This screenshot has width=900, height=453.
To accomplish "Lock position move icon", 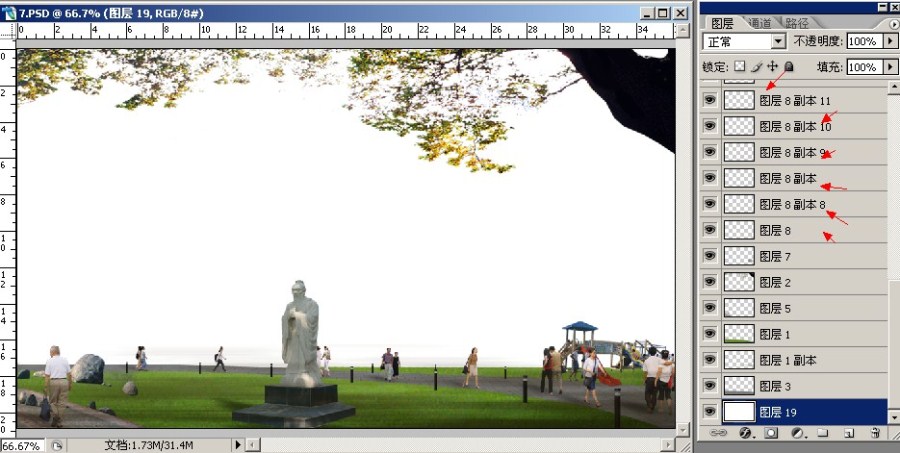I will pyautogui.click(x=773, y=67).
